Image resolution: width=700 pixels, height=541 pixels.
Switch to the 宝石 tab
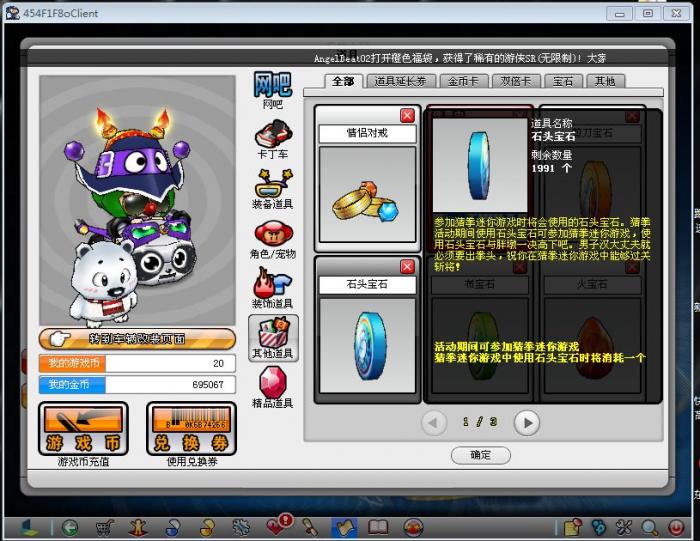[563, 81]
